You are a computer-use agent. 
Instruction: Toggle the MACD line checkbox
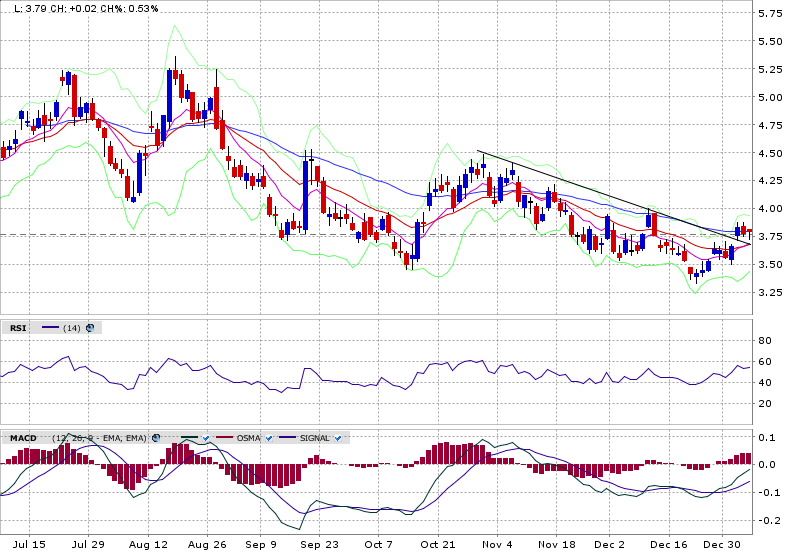point(204,438)
